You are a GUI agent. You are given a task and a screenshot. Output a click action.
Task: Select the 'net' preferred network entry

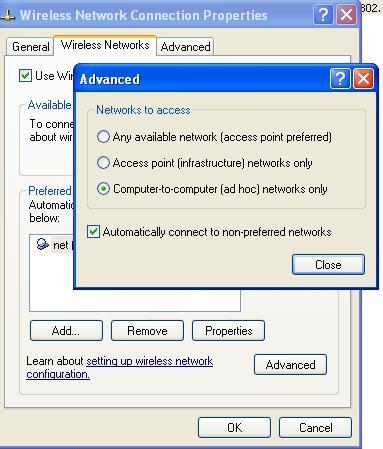coord(55,245)
